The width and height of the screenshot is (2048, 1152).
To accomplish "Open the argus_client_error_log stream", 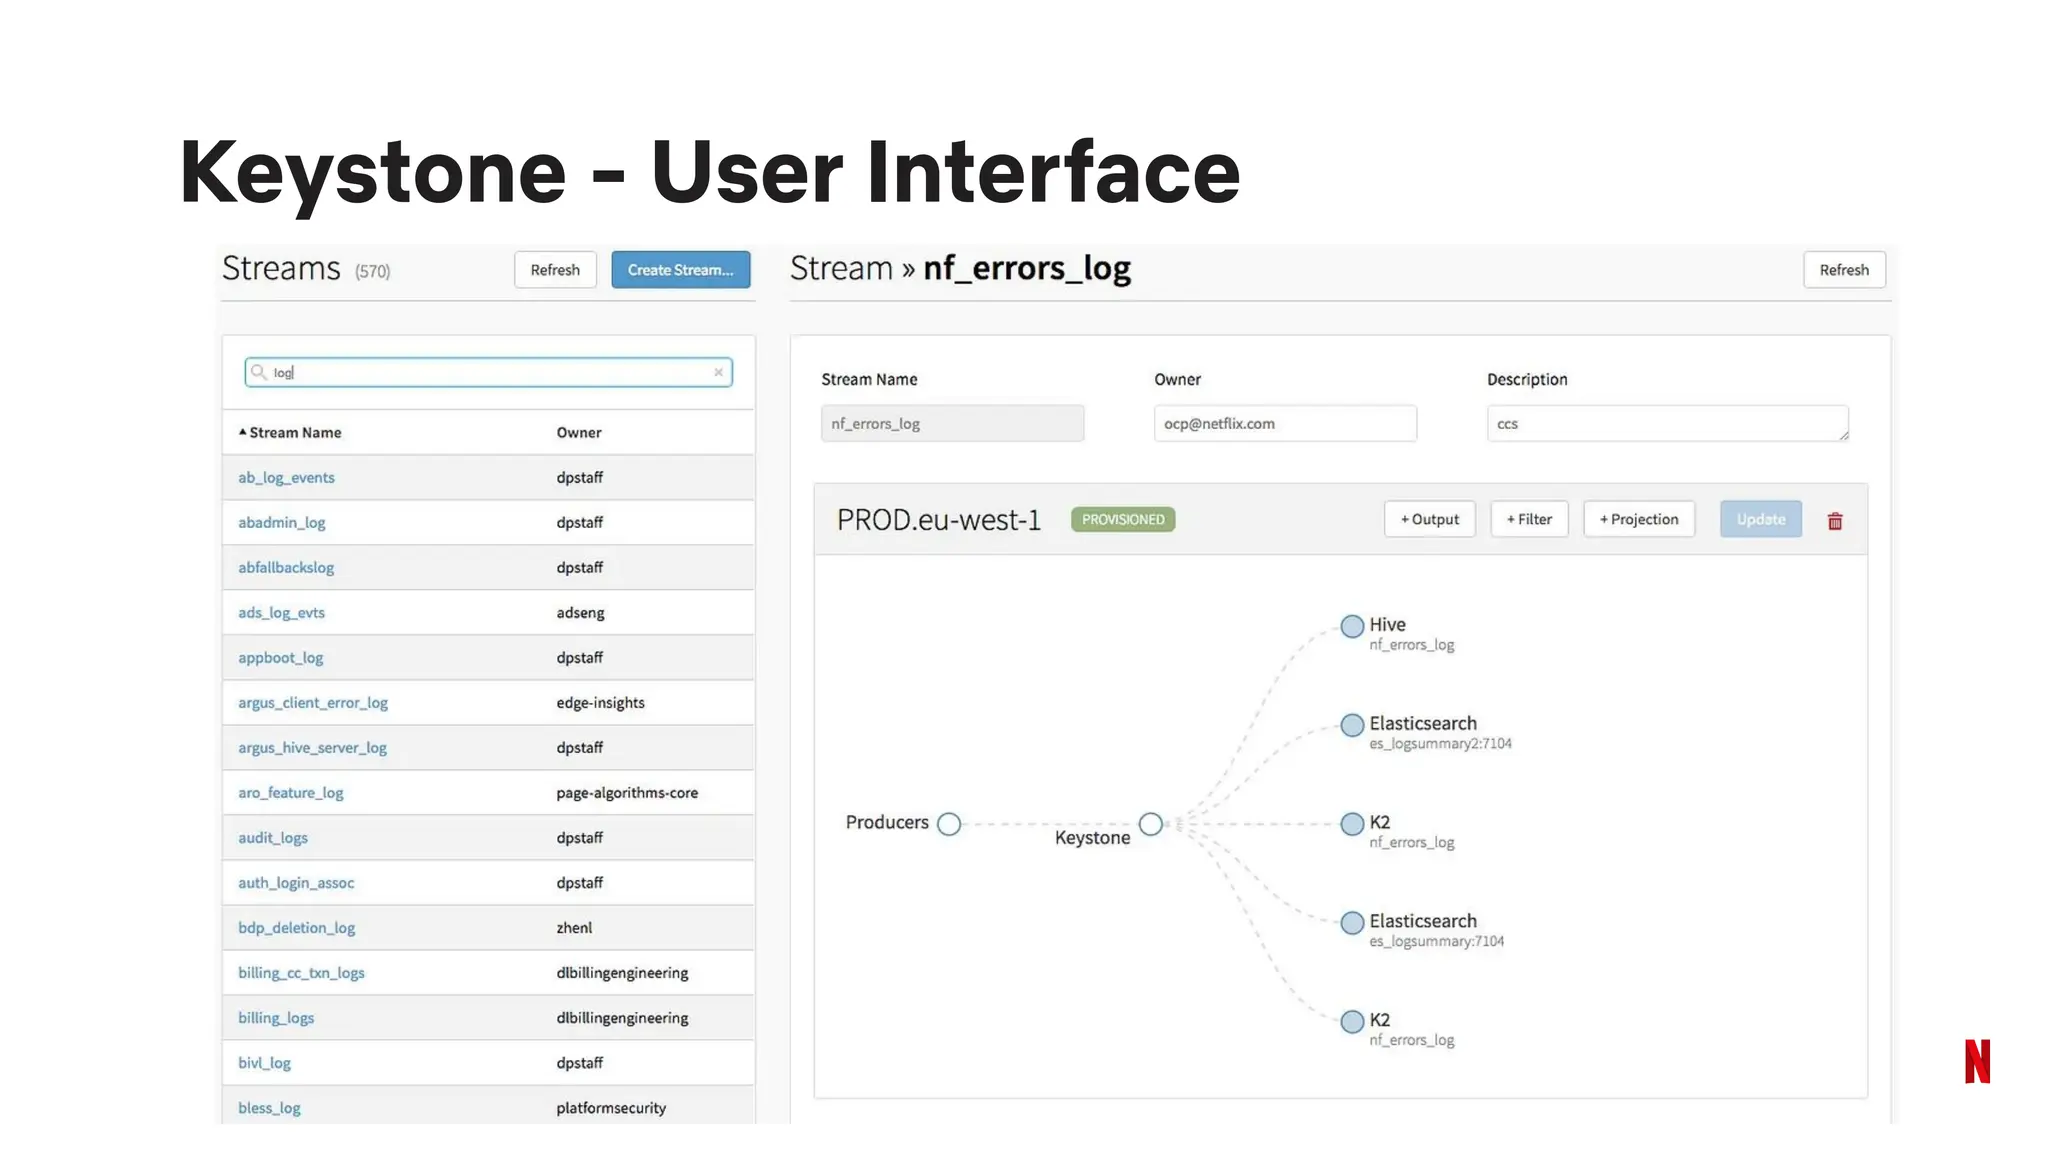I will point(313,703).
